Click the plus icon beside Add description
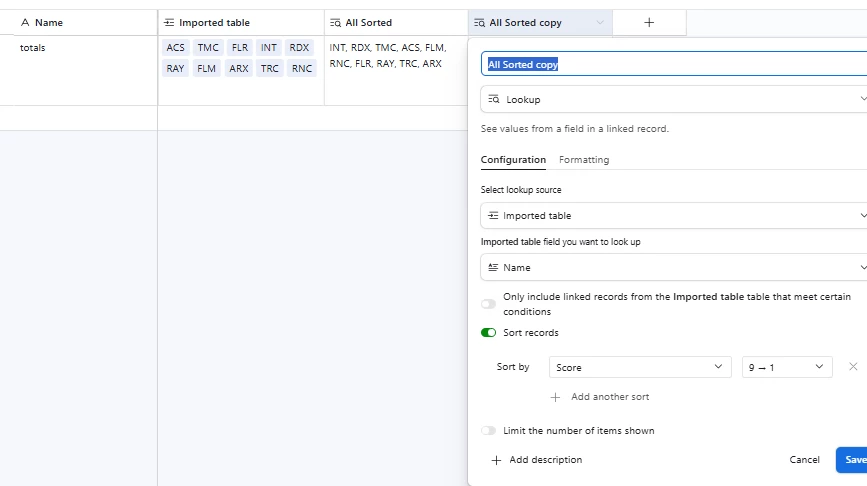The image size is (867, 486). (497, 460)
